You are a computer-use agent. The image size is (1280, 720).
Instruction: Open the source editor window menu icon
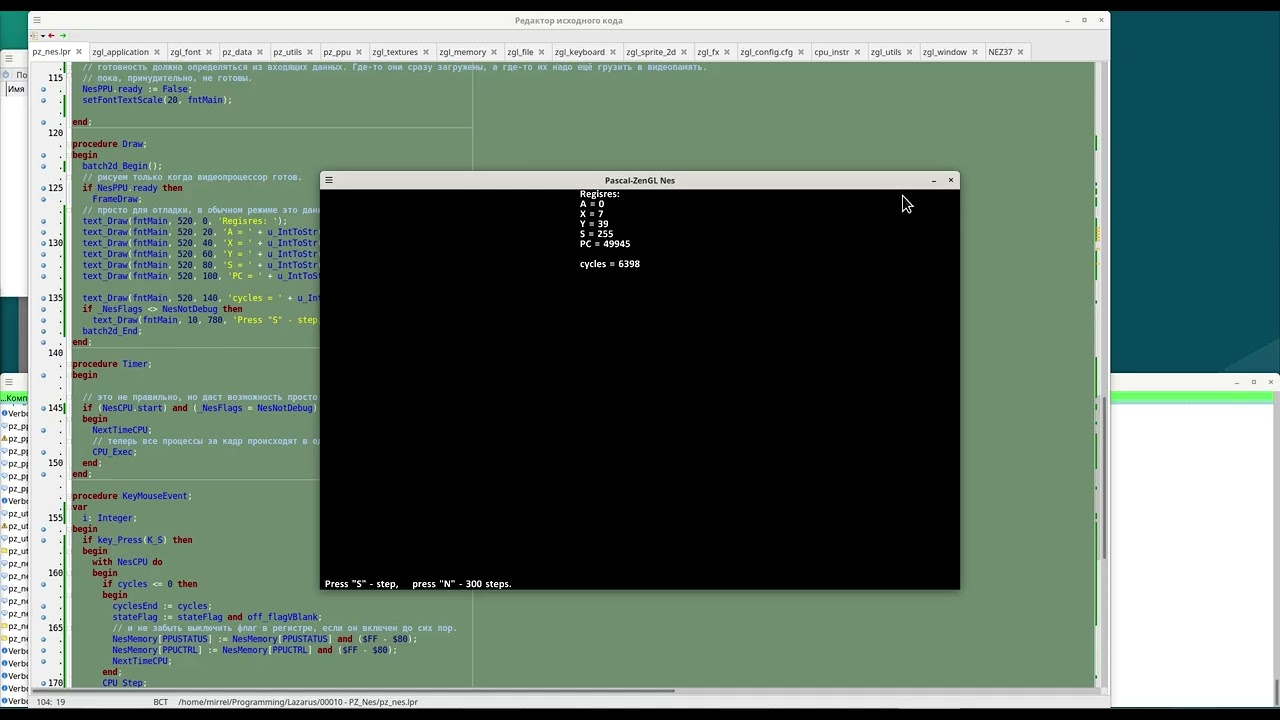[x=37, y=20]
